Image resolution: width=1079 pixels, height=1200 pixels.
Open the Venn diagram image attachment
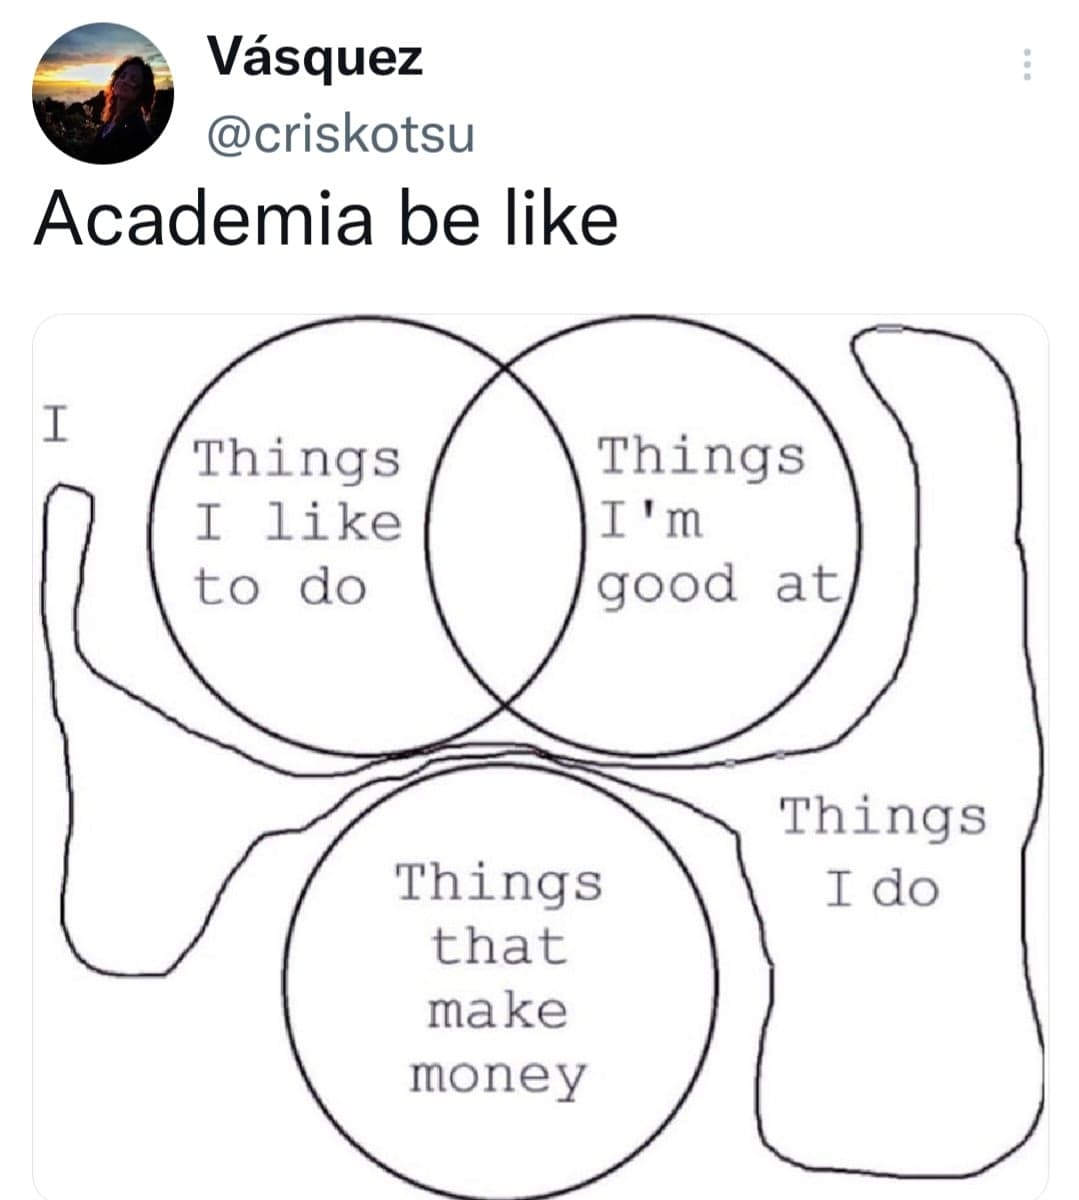click(x=540, y=756)
